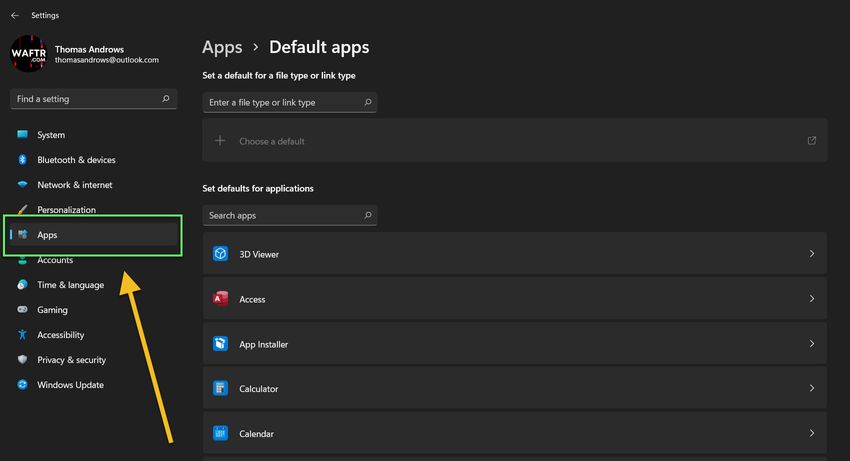850x461 pixels.
Task: Click the Privacy shield icon
Action: [x=22, y=360]
